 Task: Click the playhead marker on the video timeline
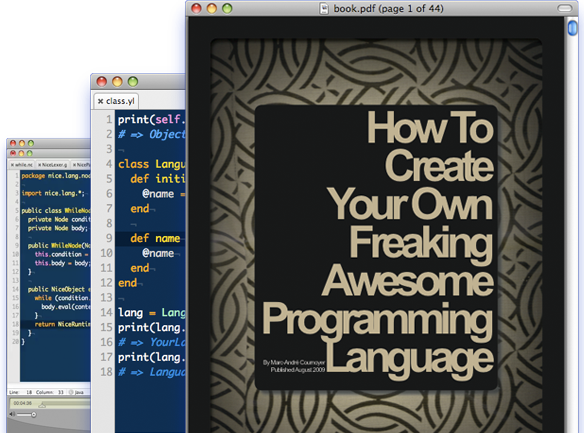(42, 405)
